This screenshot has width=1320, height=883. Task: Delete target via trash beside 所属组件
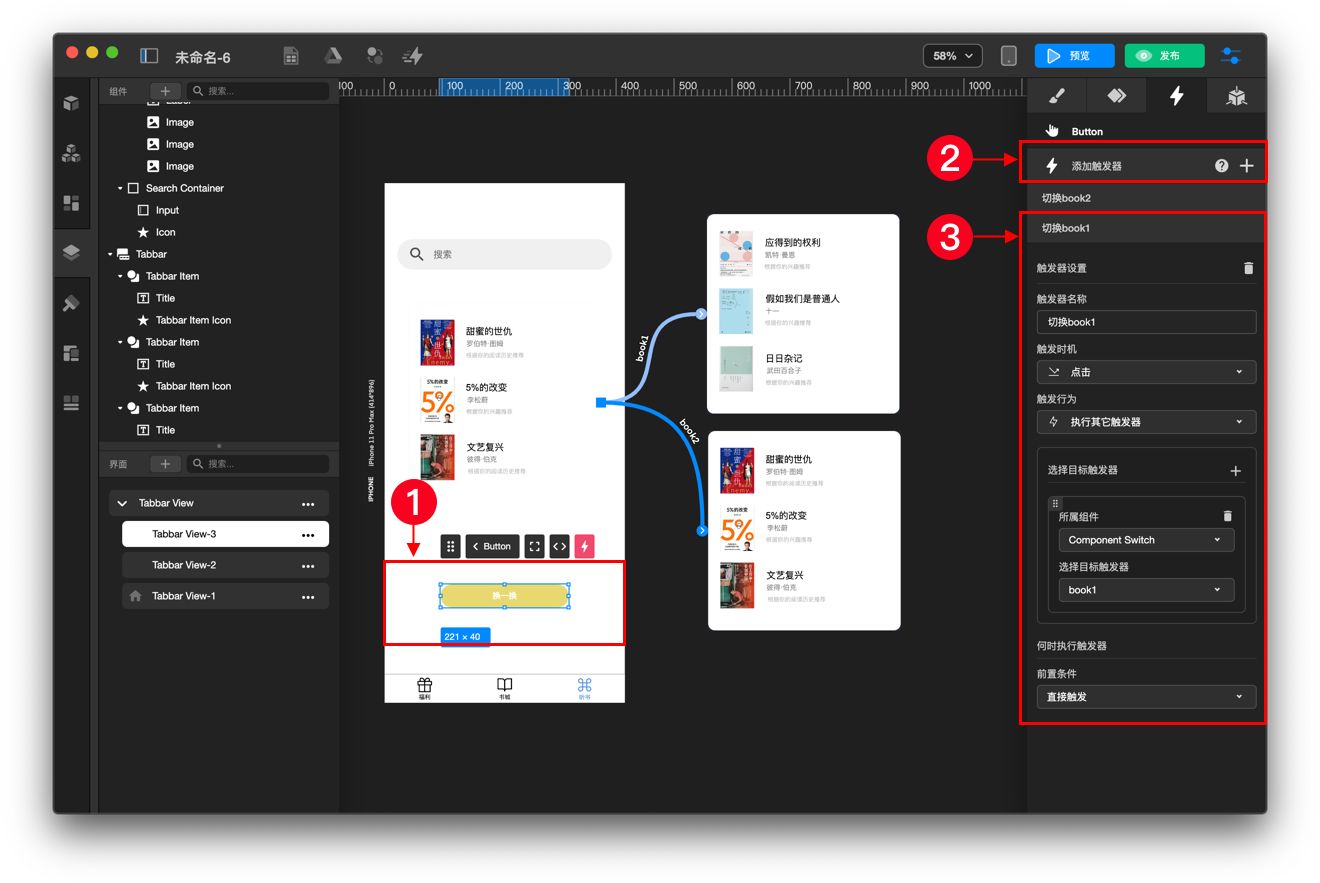[1228, 516]
